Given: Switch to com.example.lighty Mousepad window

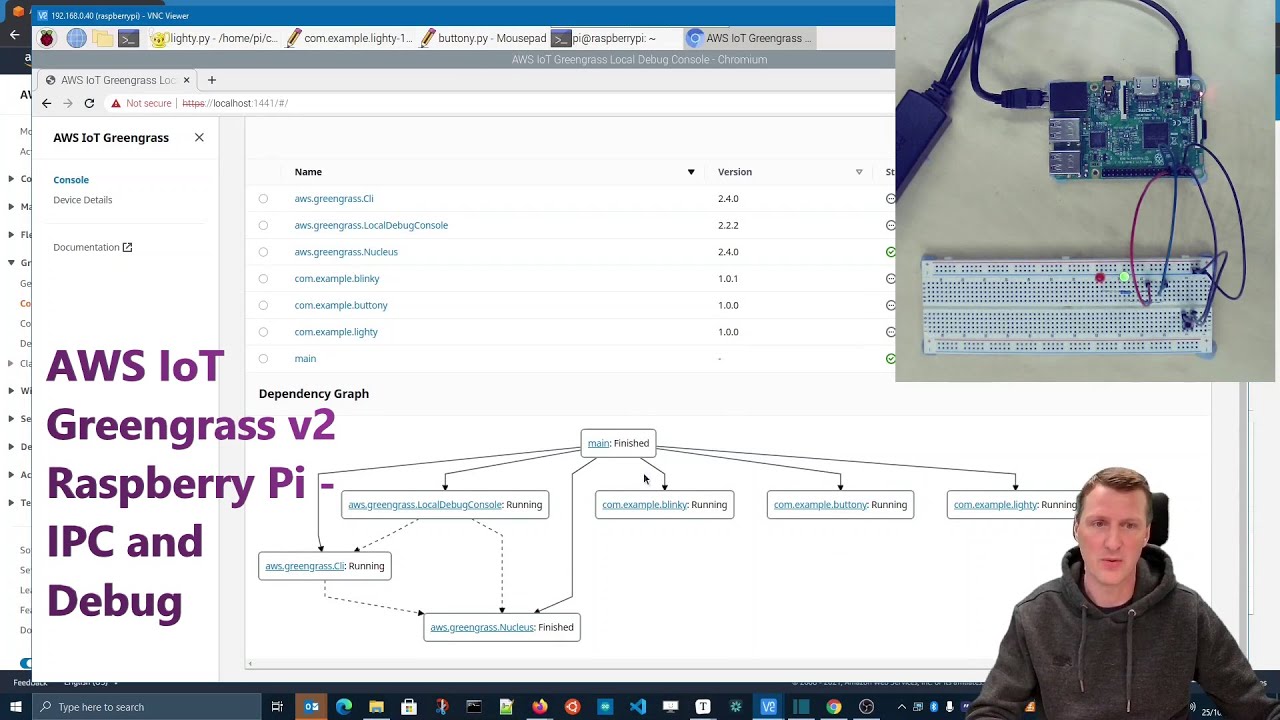Looking at the screenshot, I should tap(349, 38).
